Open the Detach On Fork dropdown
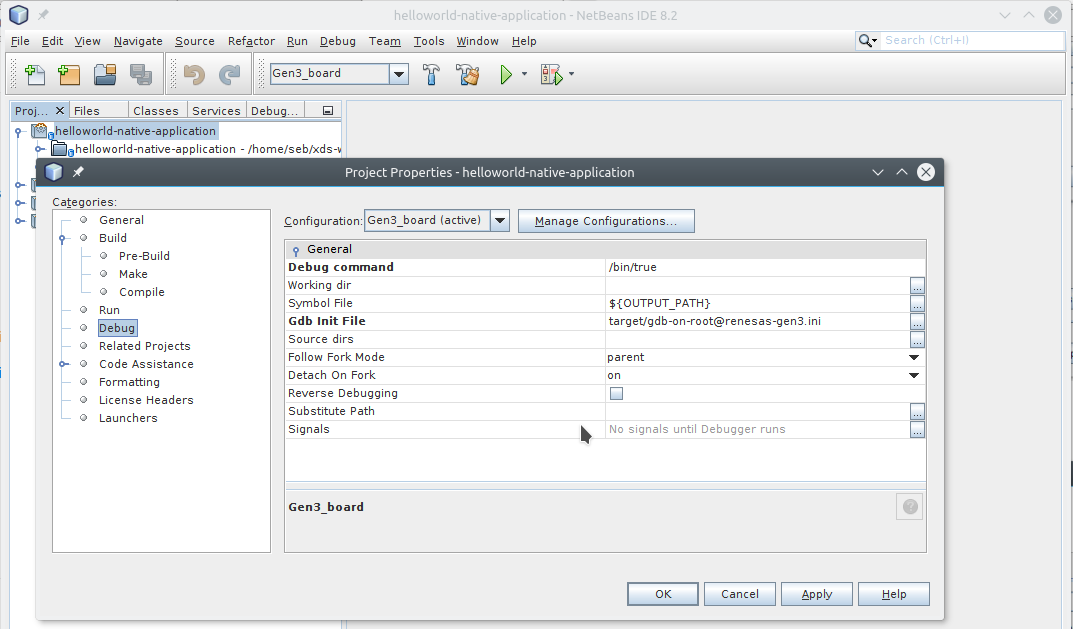This screenshot has width=1073, height=629. pos(914,375)
